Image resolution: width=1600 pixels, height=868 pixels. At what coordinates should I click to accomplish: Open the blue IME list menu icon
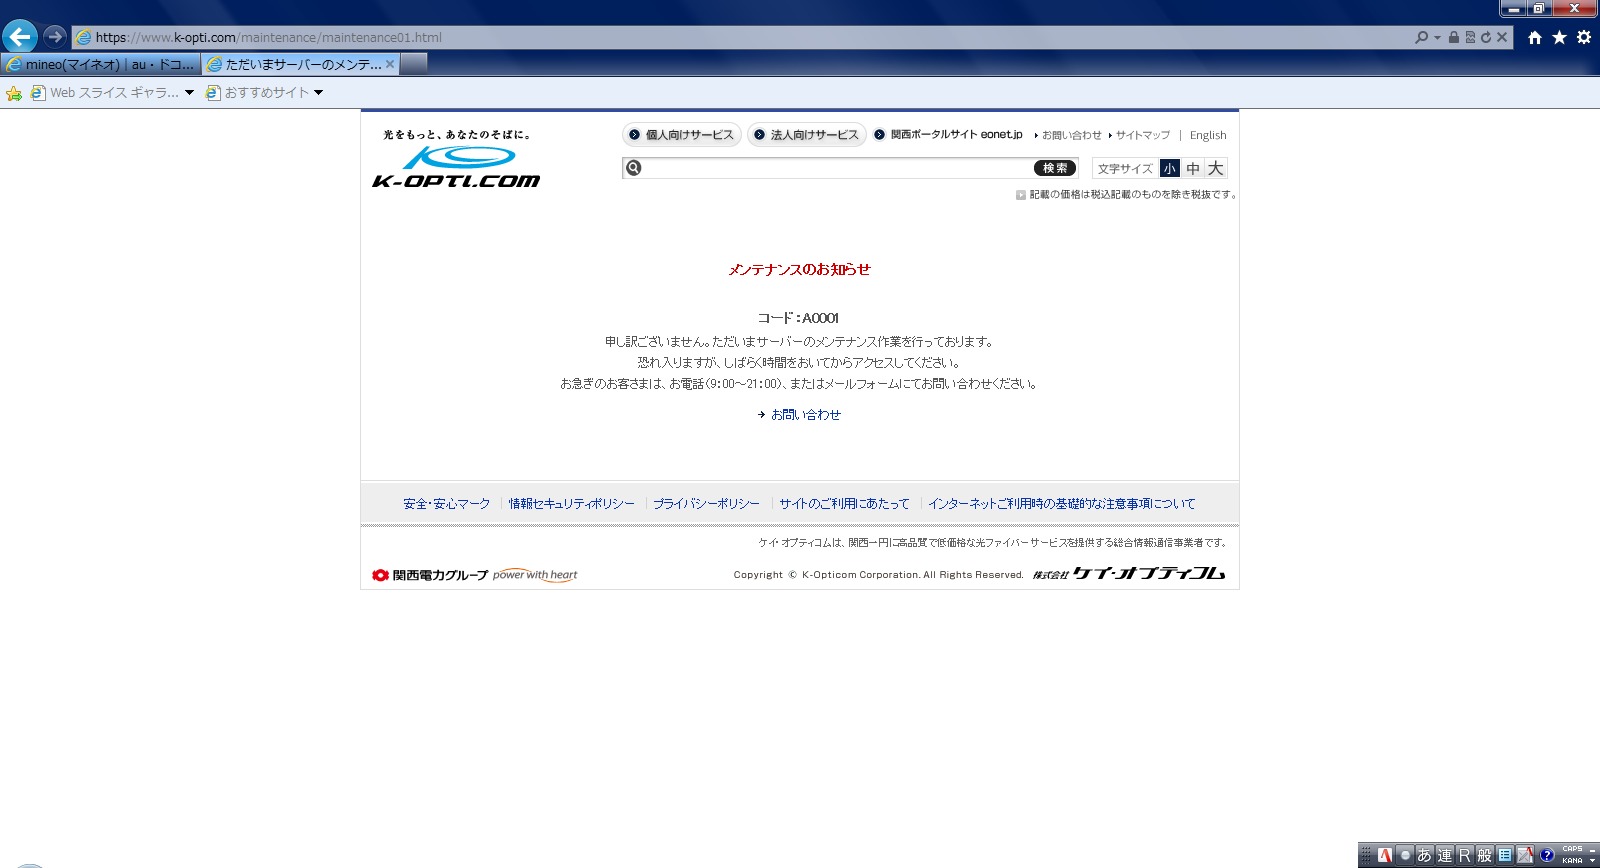click(x=1505, y=855)
